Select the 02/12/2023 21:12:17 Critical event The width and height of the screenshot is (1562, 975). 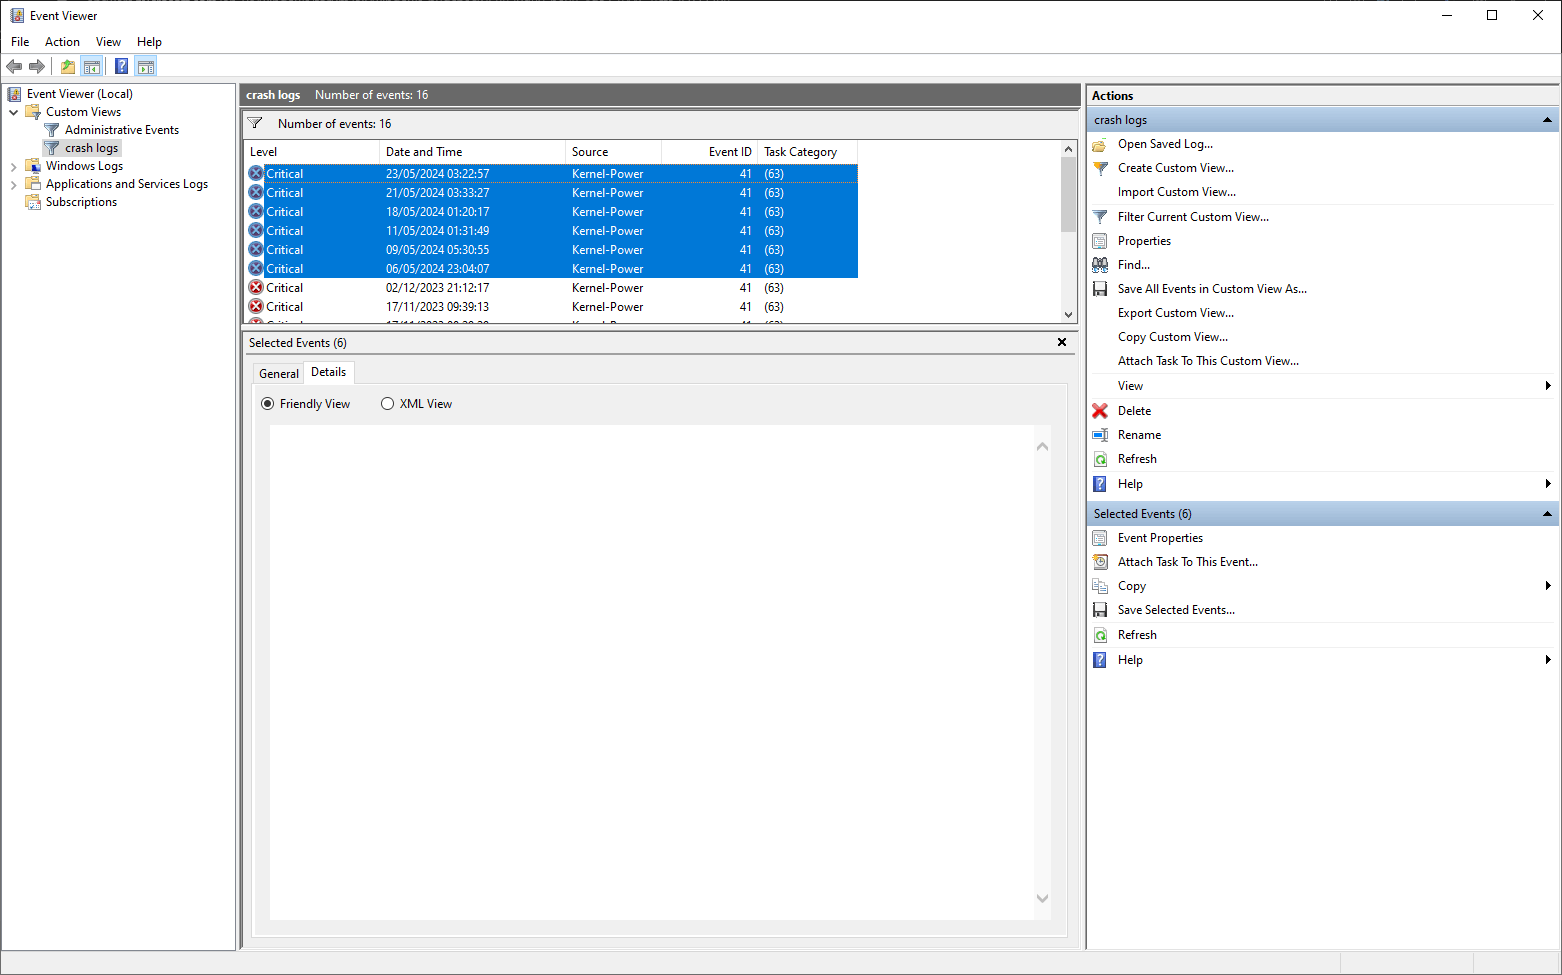pos(551,288)
